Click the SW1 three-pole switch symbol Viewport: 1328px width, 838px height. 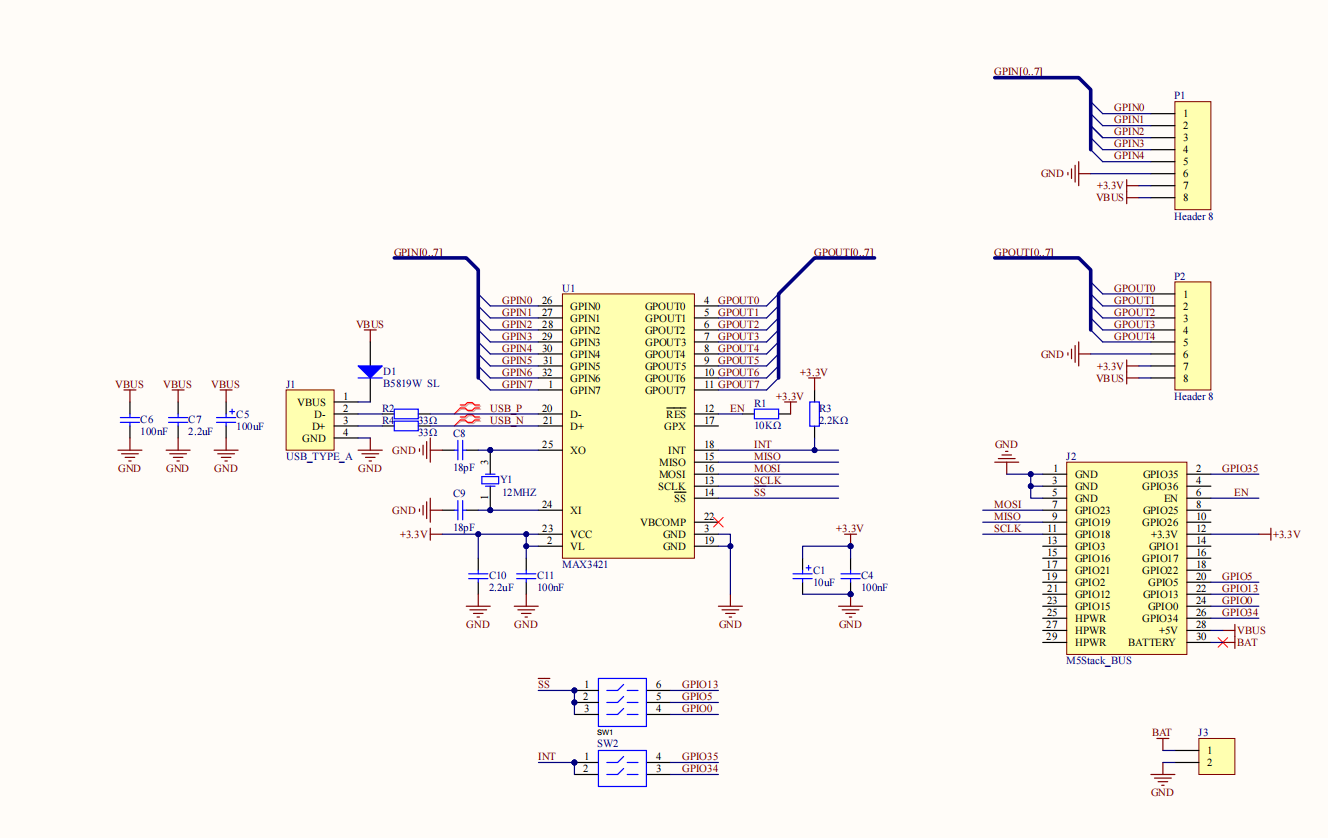pyautogui.click(x=622, y=701)
